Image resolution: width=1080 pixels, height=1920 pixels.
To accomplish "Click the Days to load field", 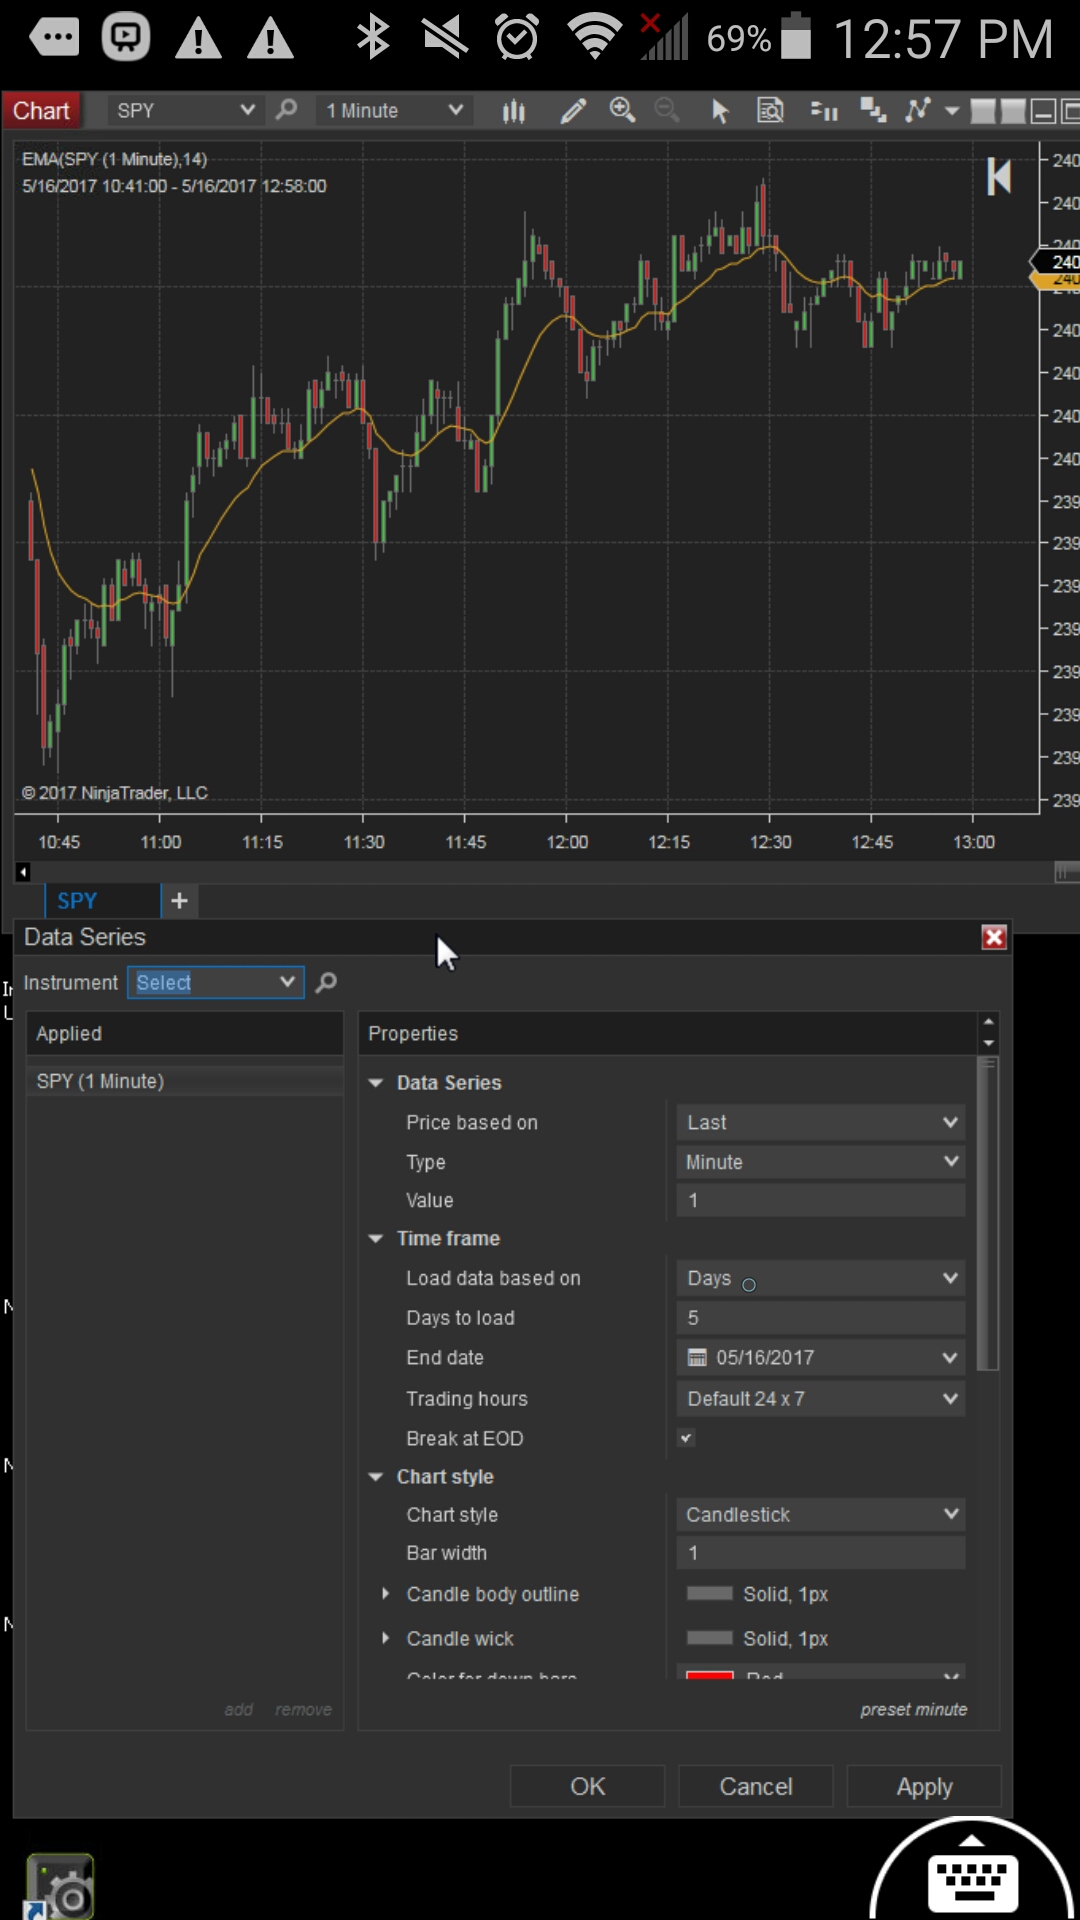I will coord(821,1318).
